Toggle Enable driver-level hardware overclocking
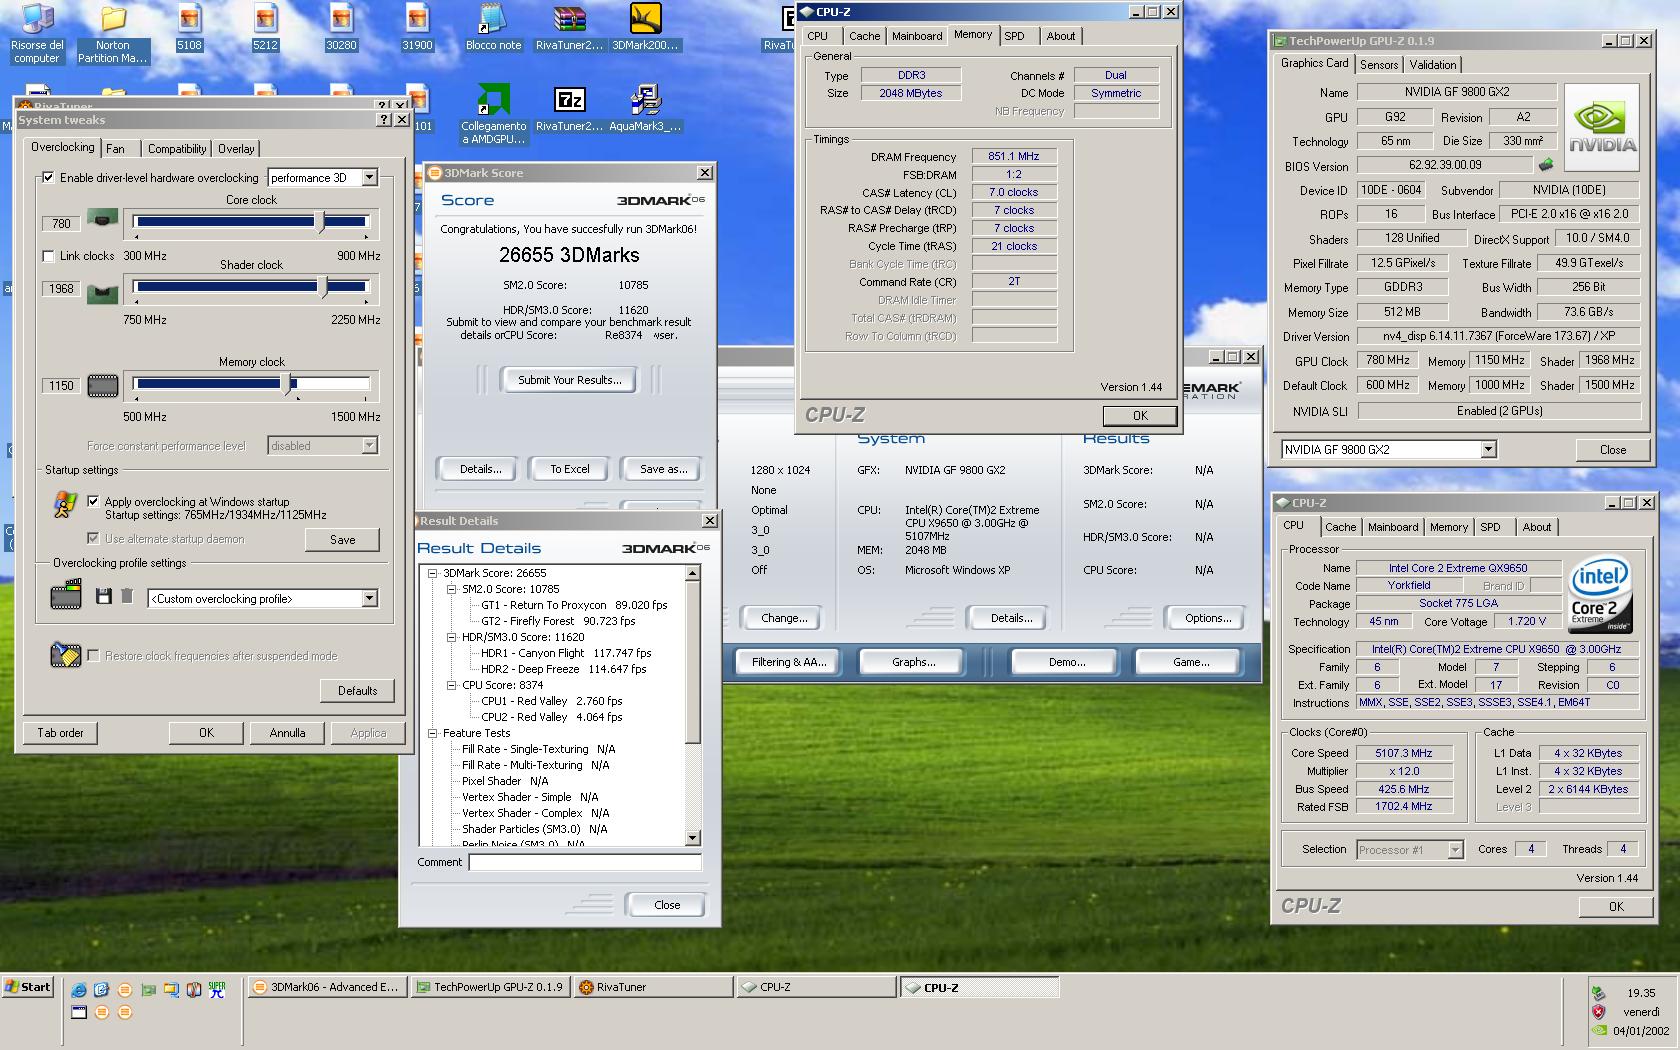The width and height of the screenshot is (1680, 1050). coord(47,178)
